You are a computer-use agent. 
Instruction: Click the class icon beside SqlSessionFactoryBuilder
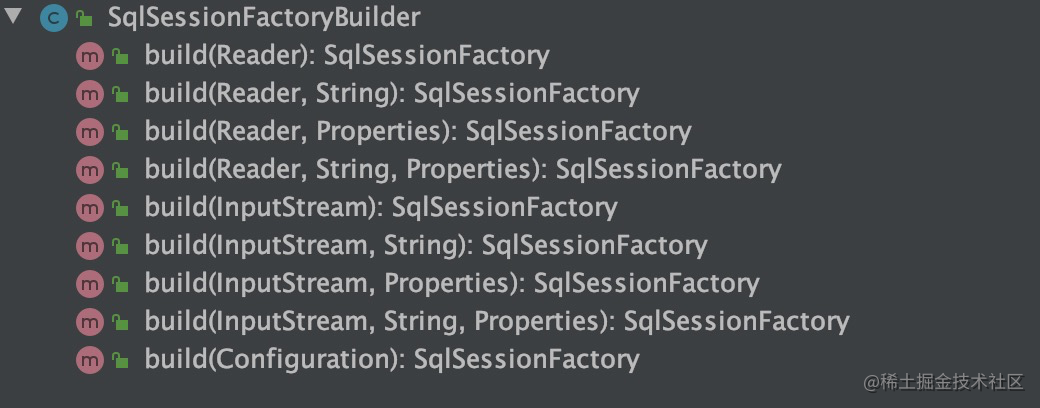tap(53, 18)
